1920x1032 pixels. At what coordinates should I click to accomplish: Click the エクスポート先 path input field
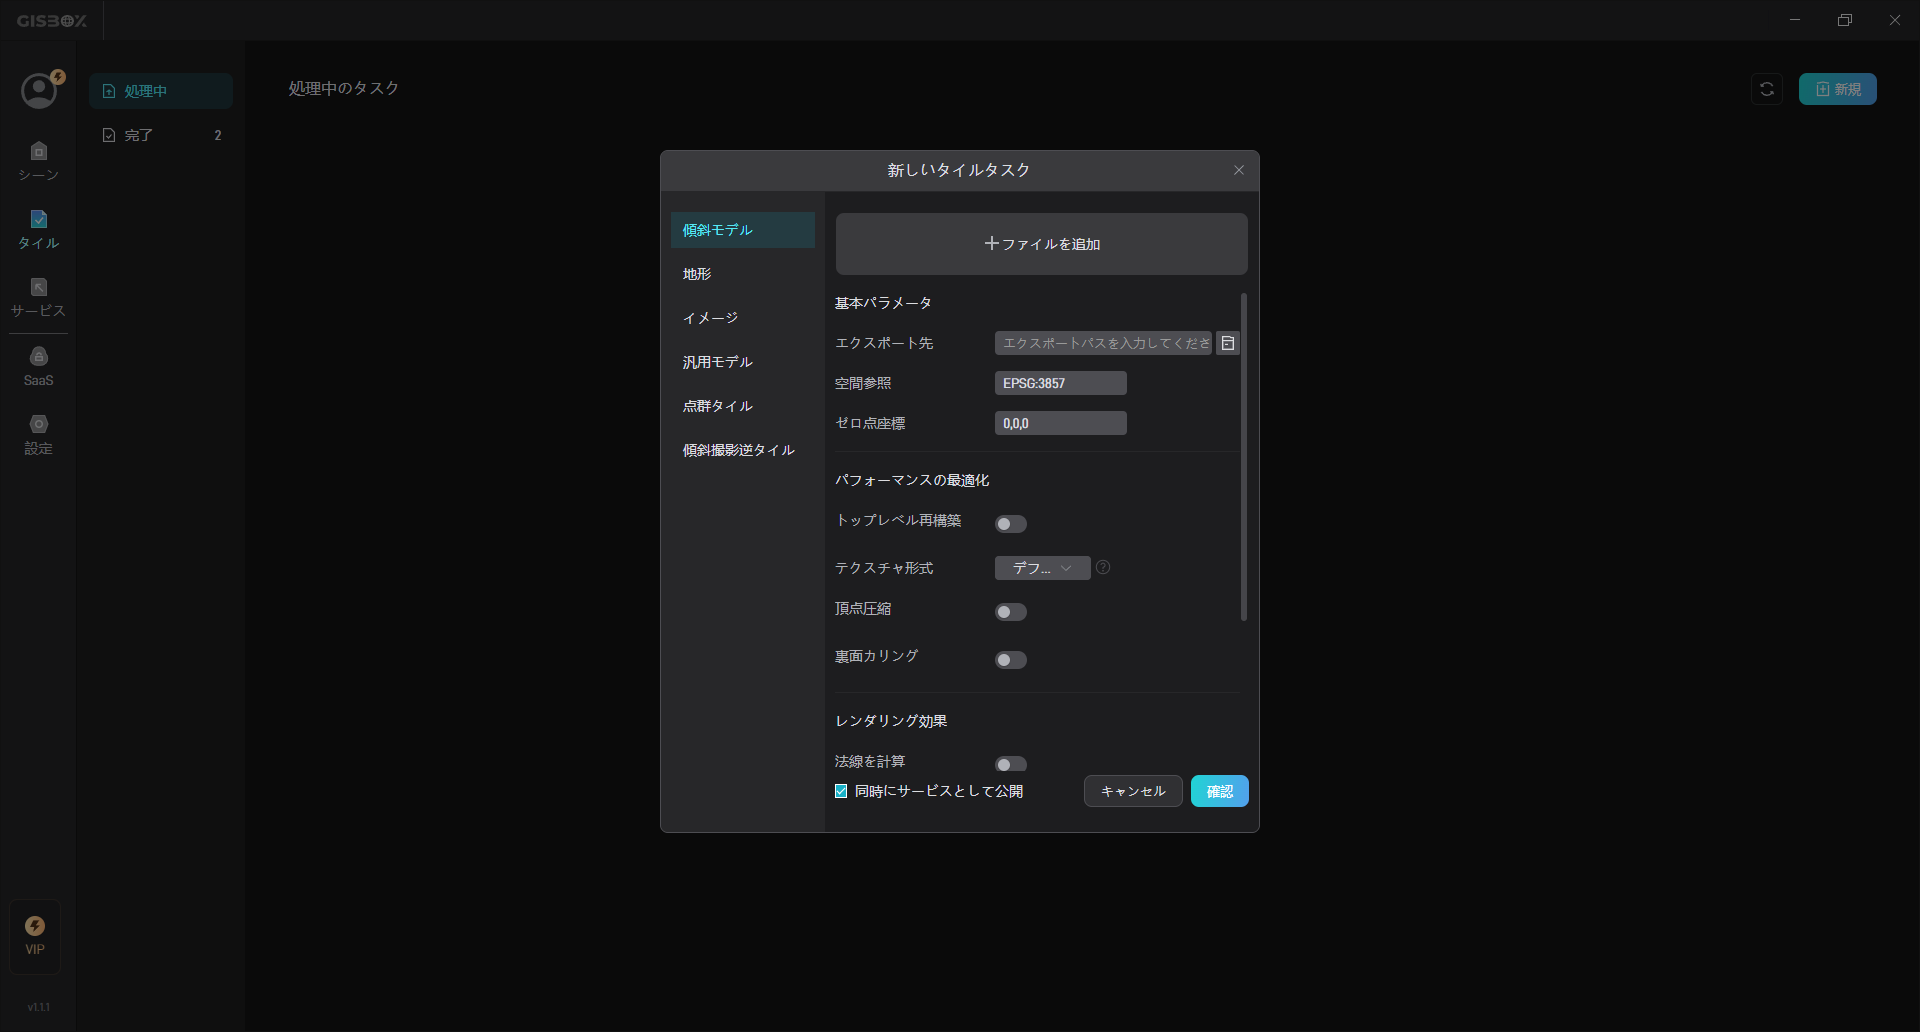tap(1103, 343)
